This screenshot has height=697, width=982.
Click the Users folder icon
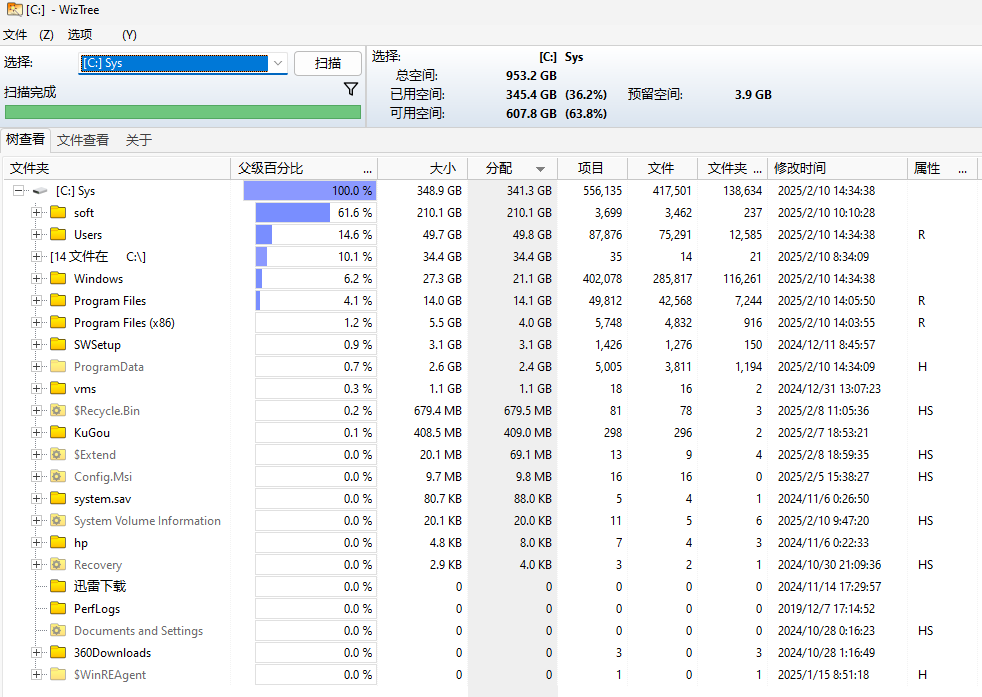pos(58,234)
